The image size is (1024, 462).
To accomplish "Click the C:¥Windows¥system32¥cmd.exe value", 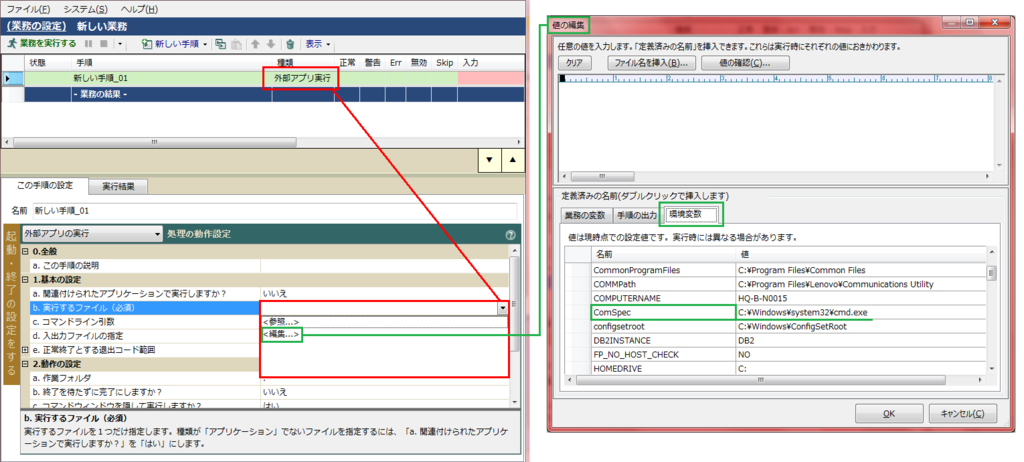I will pyautogui.click(x=804, y=312).
